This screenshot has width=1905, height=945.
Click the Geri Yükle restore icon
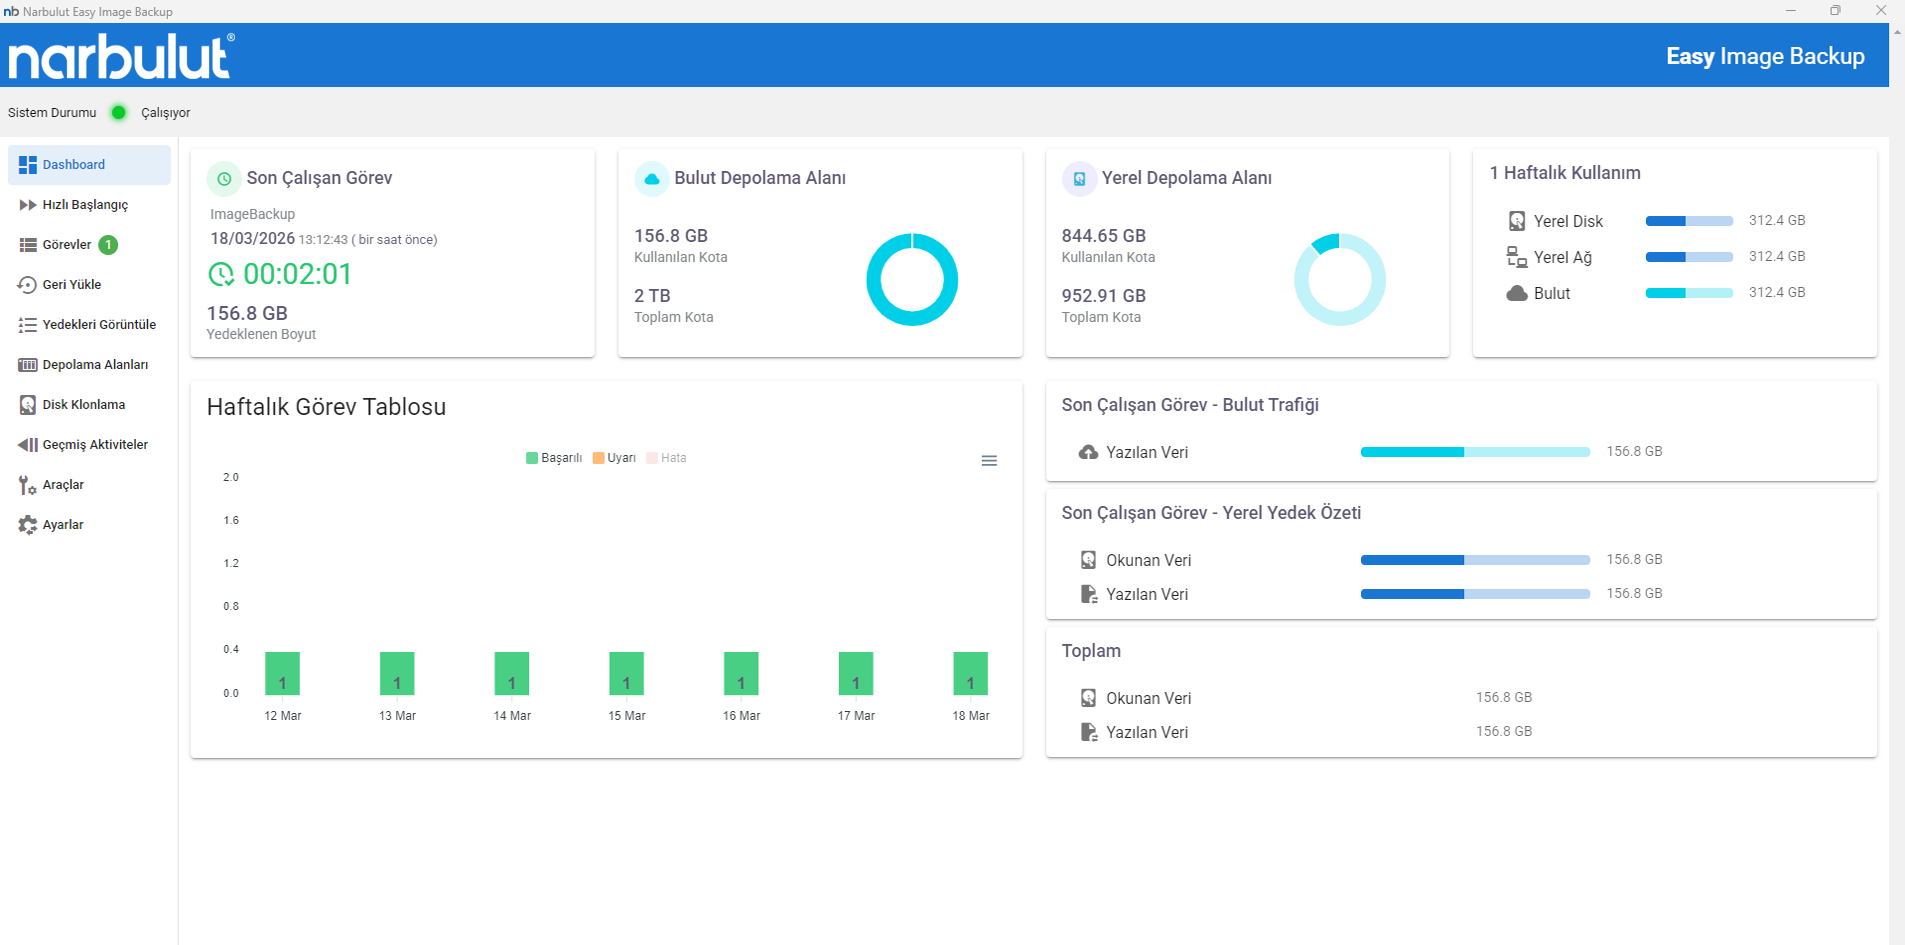click(27, 285)
